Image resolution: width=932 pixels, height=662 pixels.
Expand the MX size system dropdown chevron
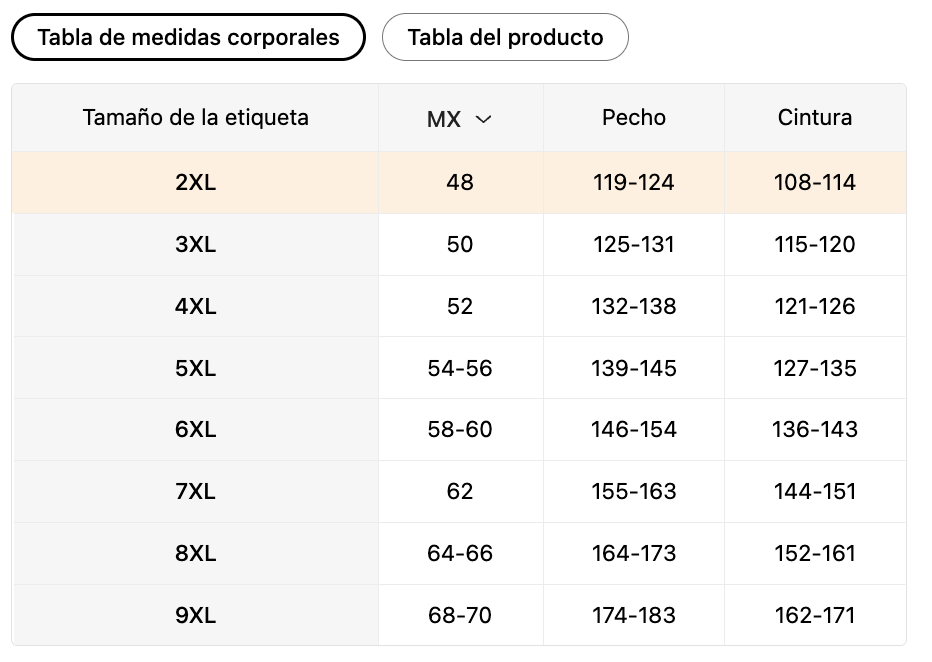(x=484, y=119)
